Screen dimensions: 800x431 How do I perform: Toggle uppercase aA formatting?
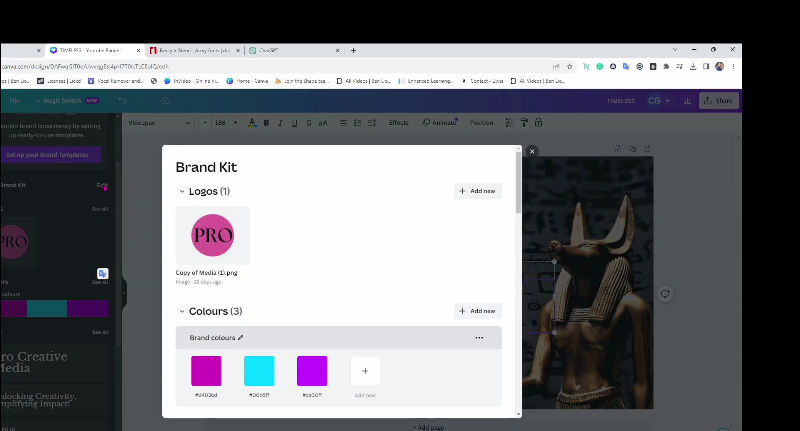pyautogui.click(x=323, y=123)
